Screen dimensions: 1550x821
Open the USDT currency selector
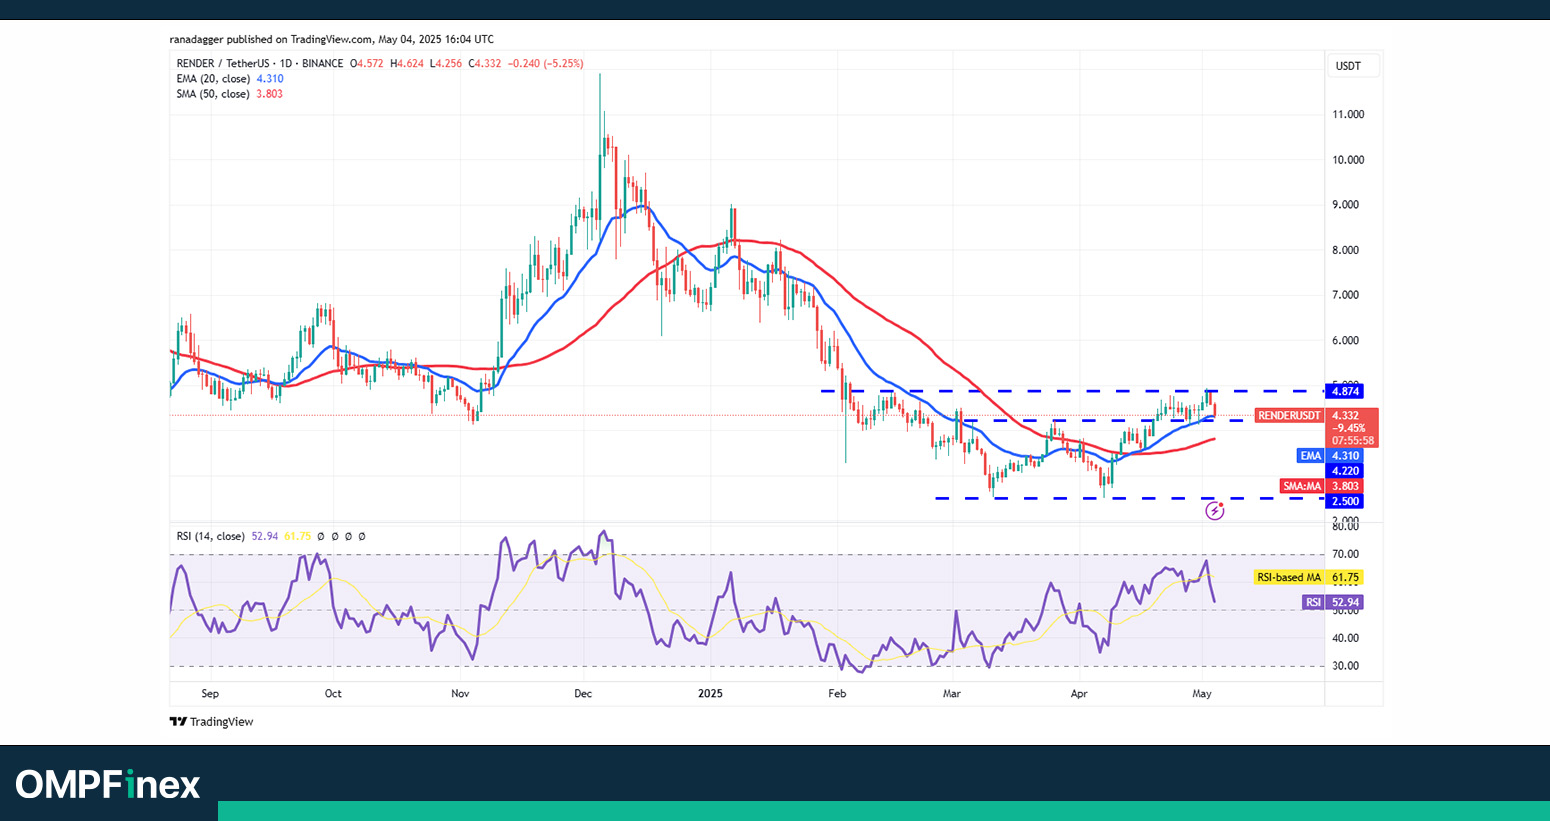pyautogui.click(x=1348, y=66)
